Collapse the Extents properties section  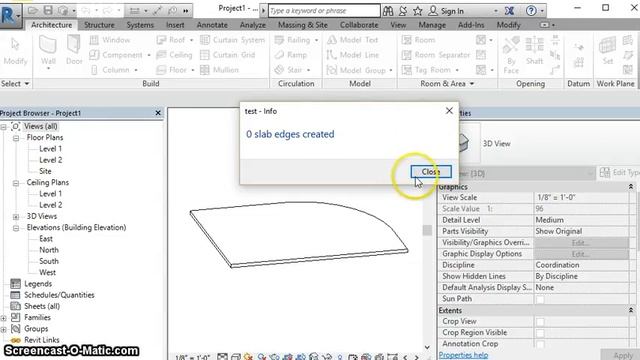point(631,311)
